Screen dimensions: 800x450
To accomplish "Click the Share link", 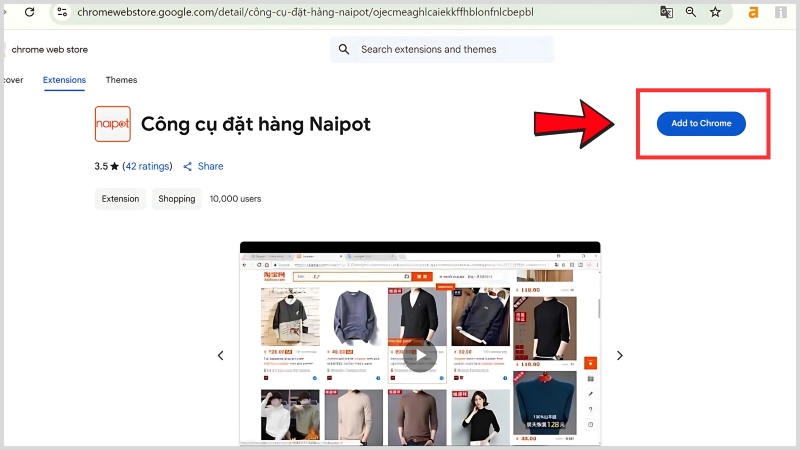I will coord(210,166).
